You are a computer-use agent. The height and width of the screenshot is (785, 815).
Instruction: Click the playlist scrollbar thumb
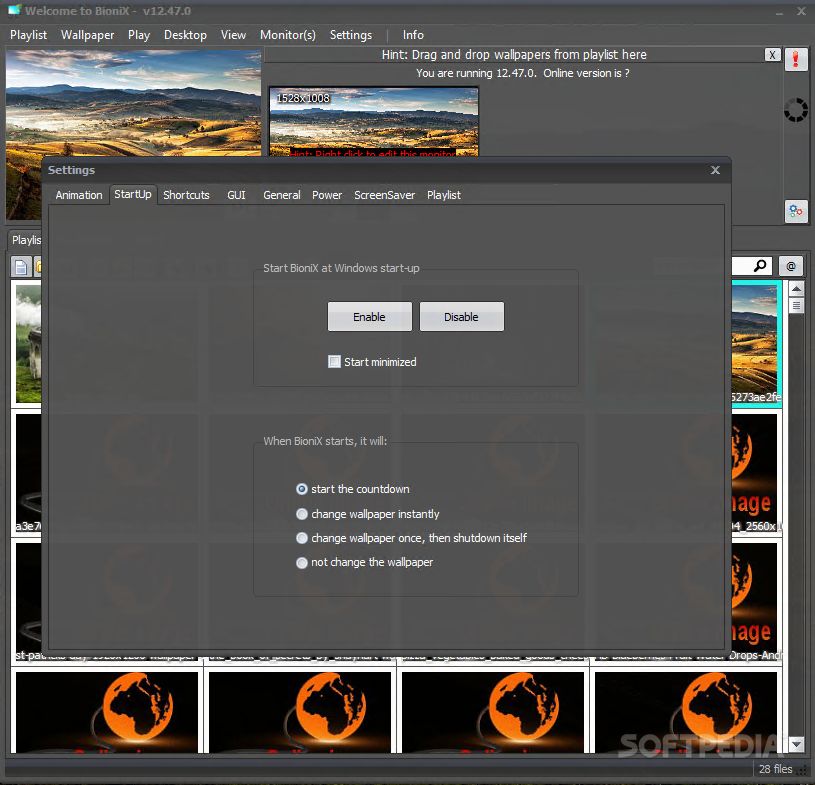click(x=796, y=305)
